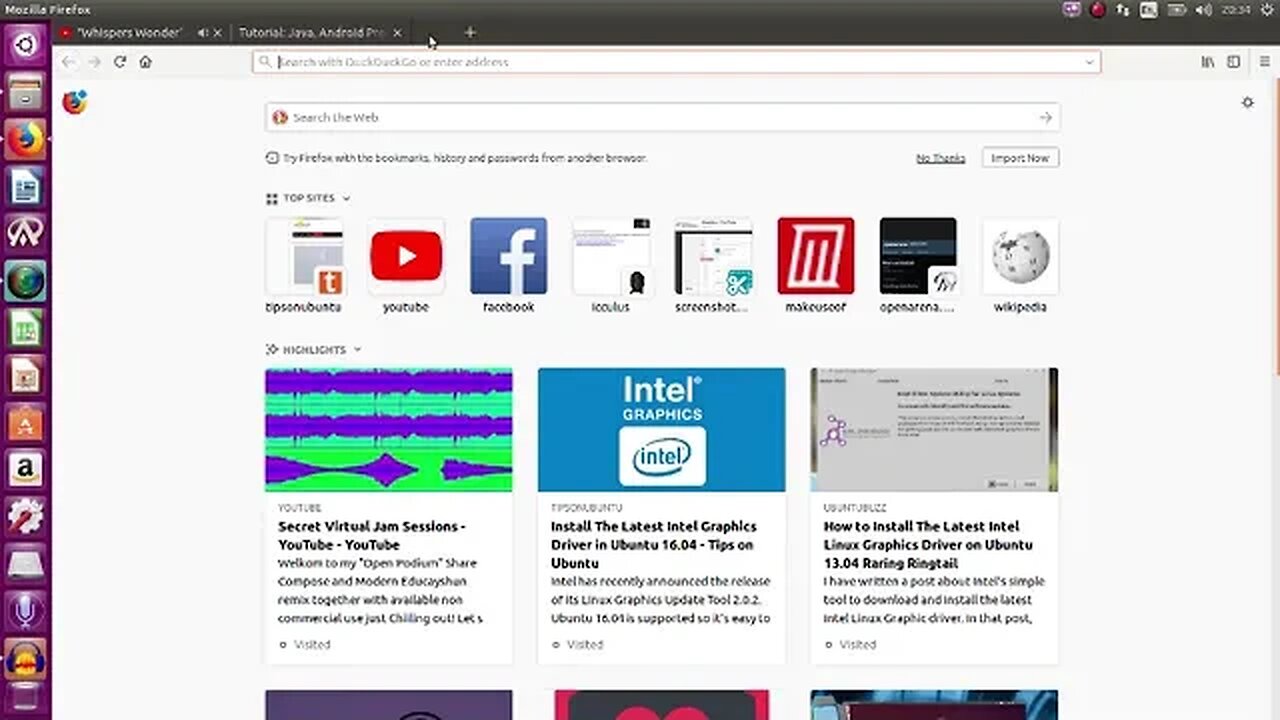Open How to Install Latest Intel Linux Graphics article
1280x720 pixels.
(x=928, y=544)
